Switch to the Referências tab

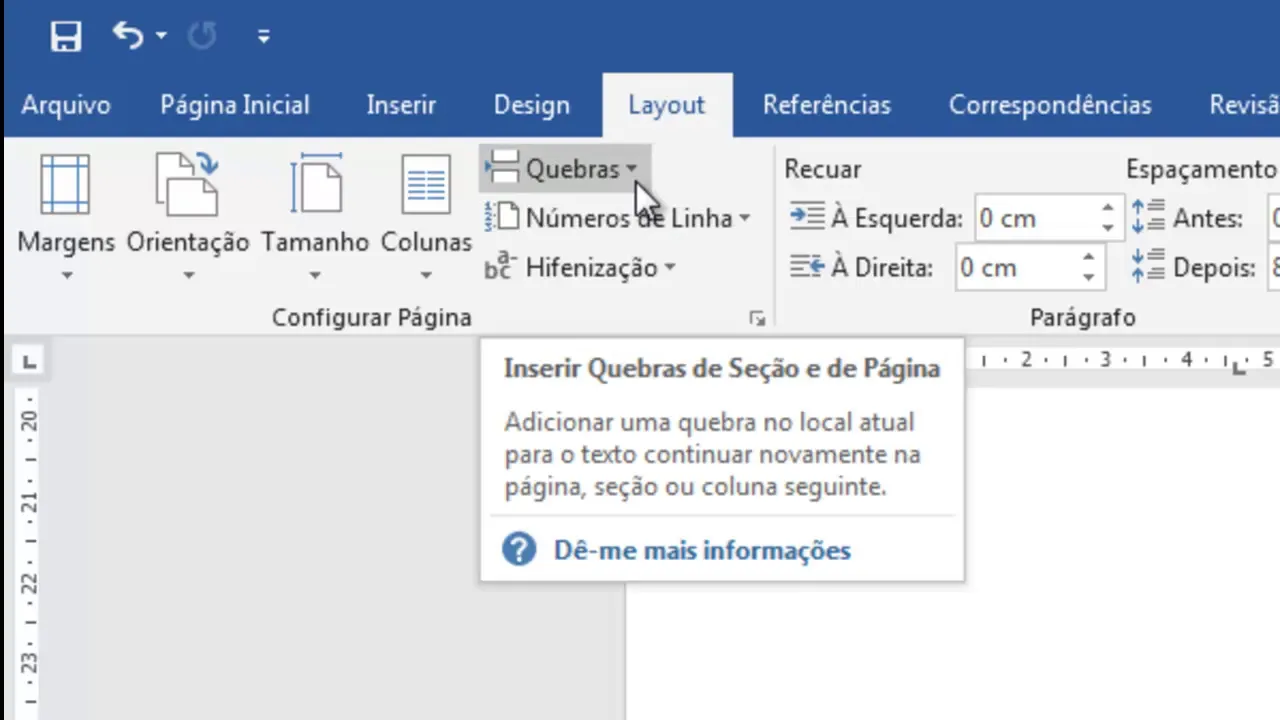[826, 105]
